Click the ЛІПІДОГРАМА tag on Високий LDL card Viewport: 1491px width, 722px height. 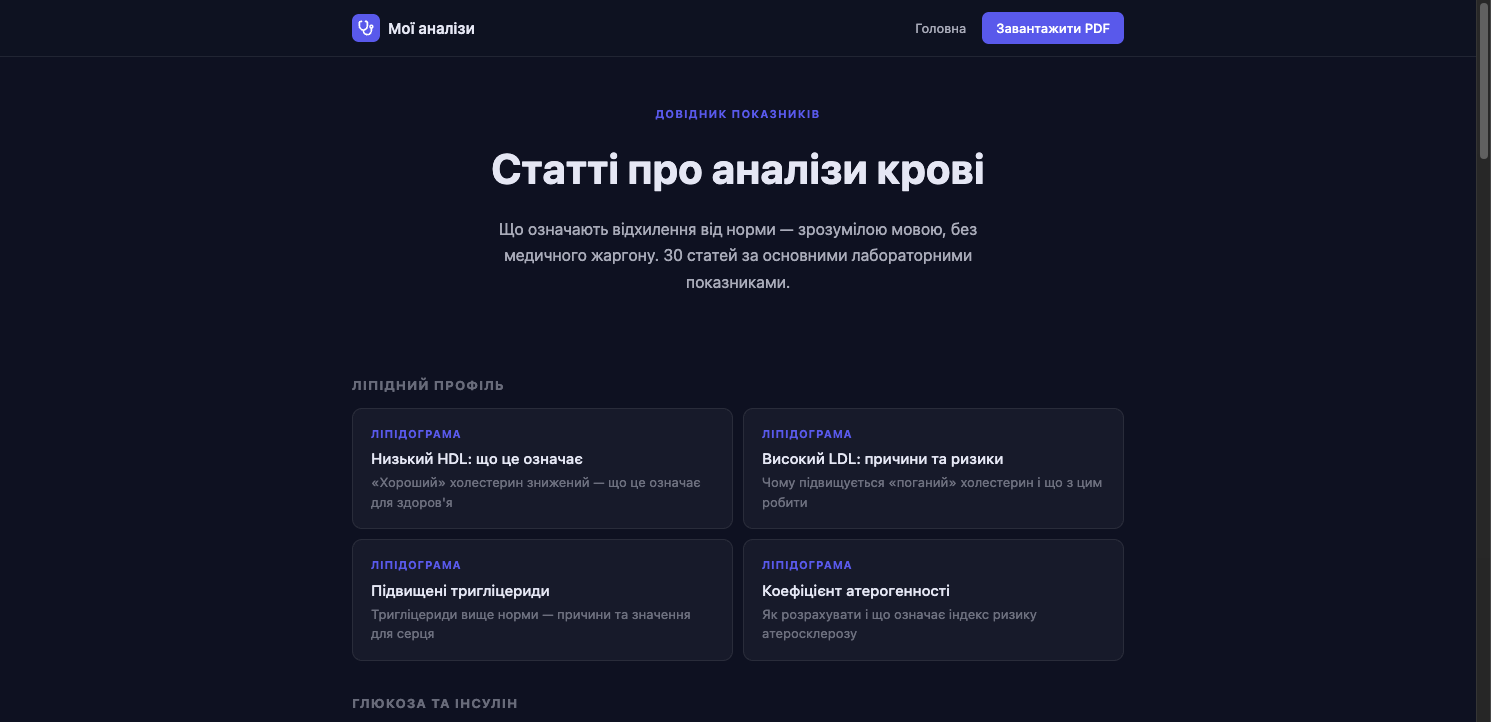pos(807,434)
